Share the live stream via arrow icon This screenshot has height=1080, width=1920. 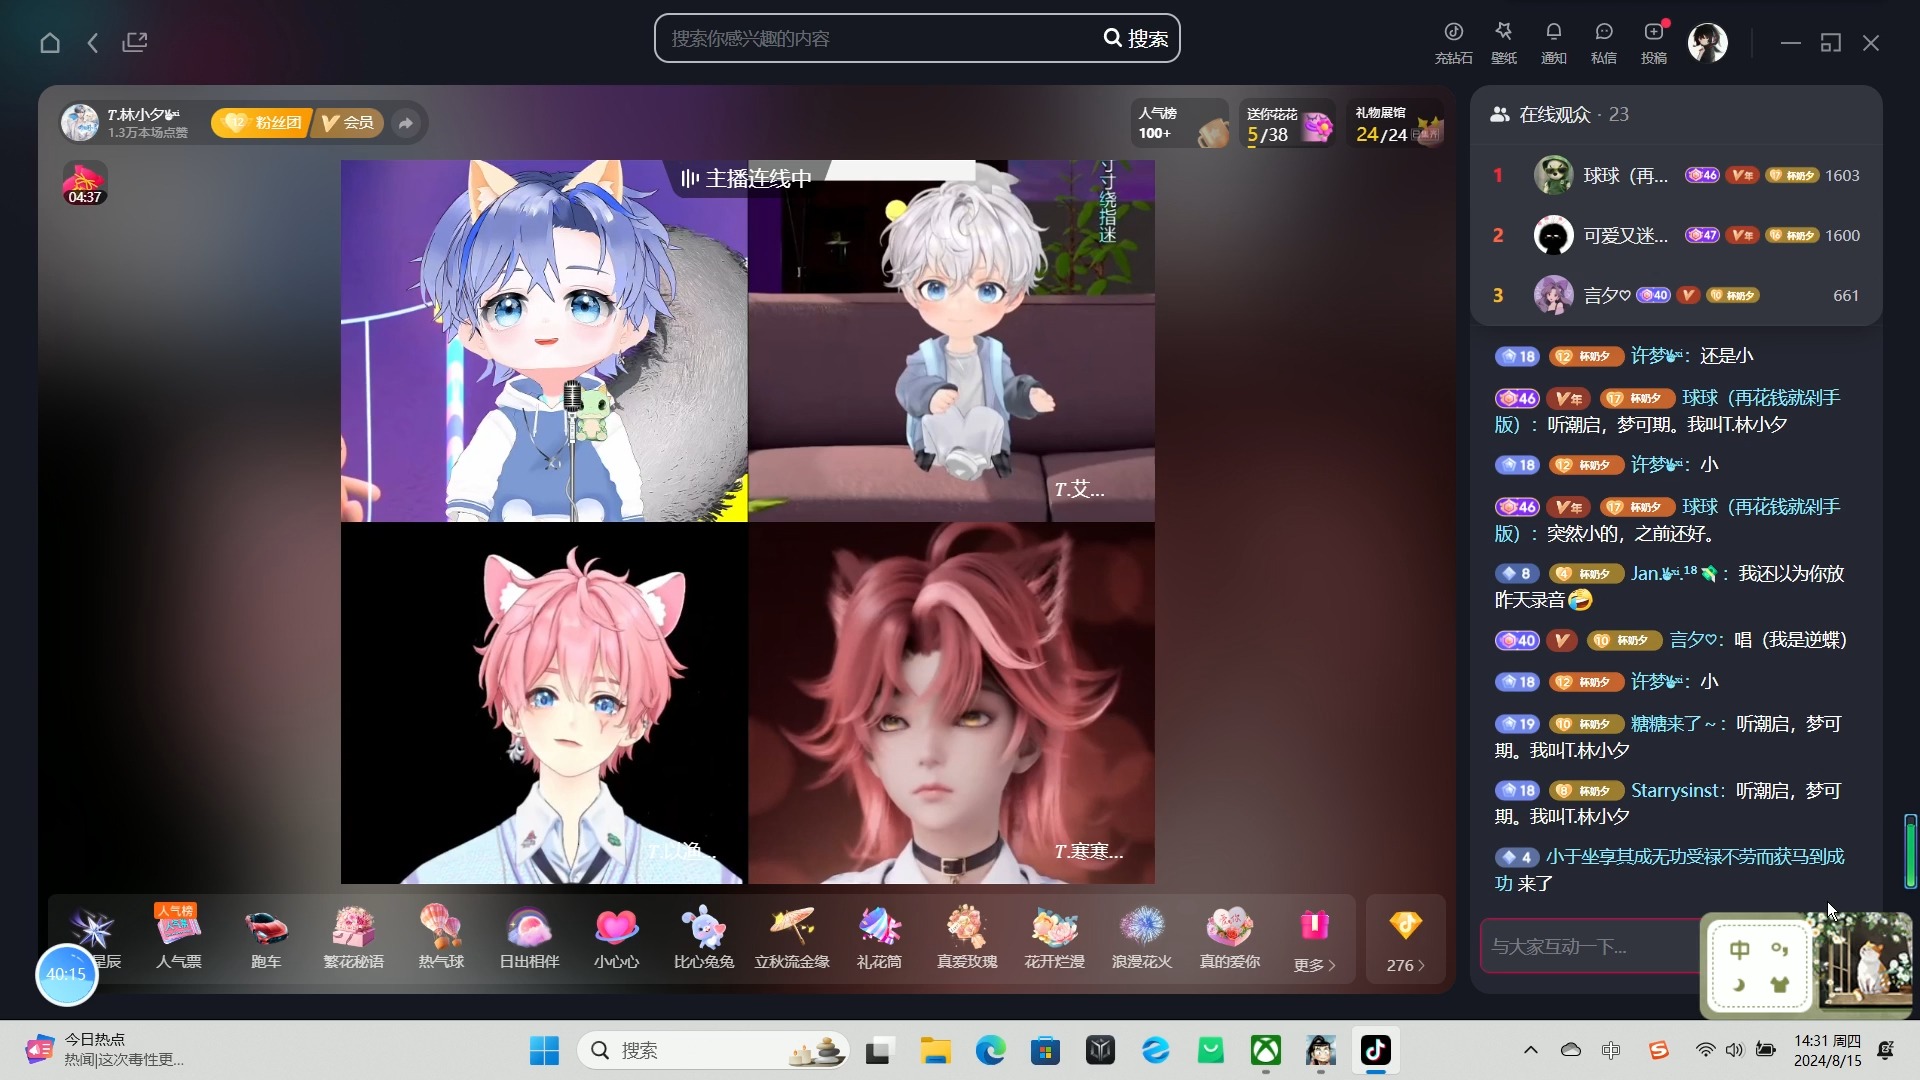coord(406,123)
